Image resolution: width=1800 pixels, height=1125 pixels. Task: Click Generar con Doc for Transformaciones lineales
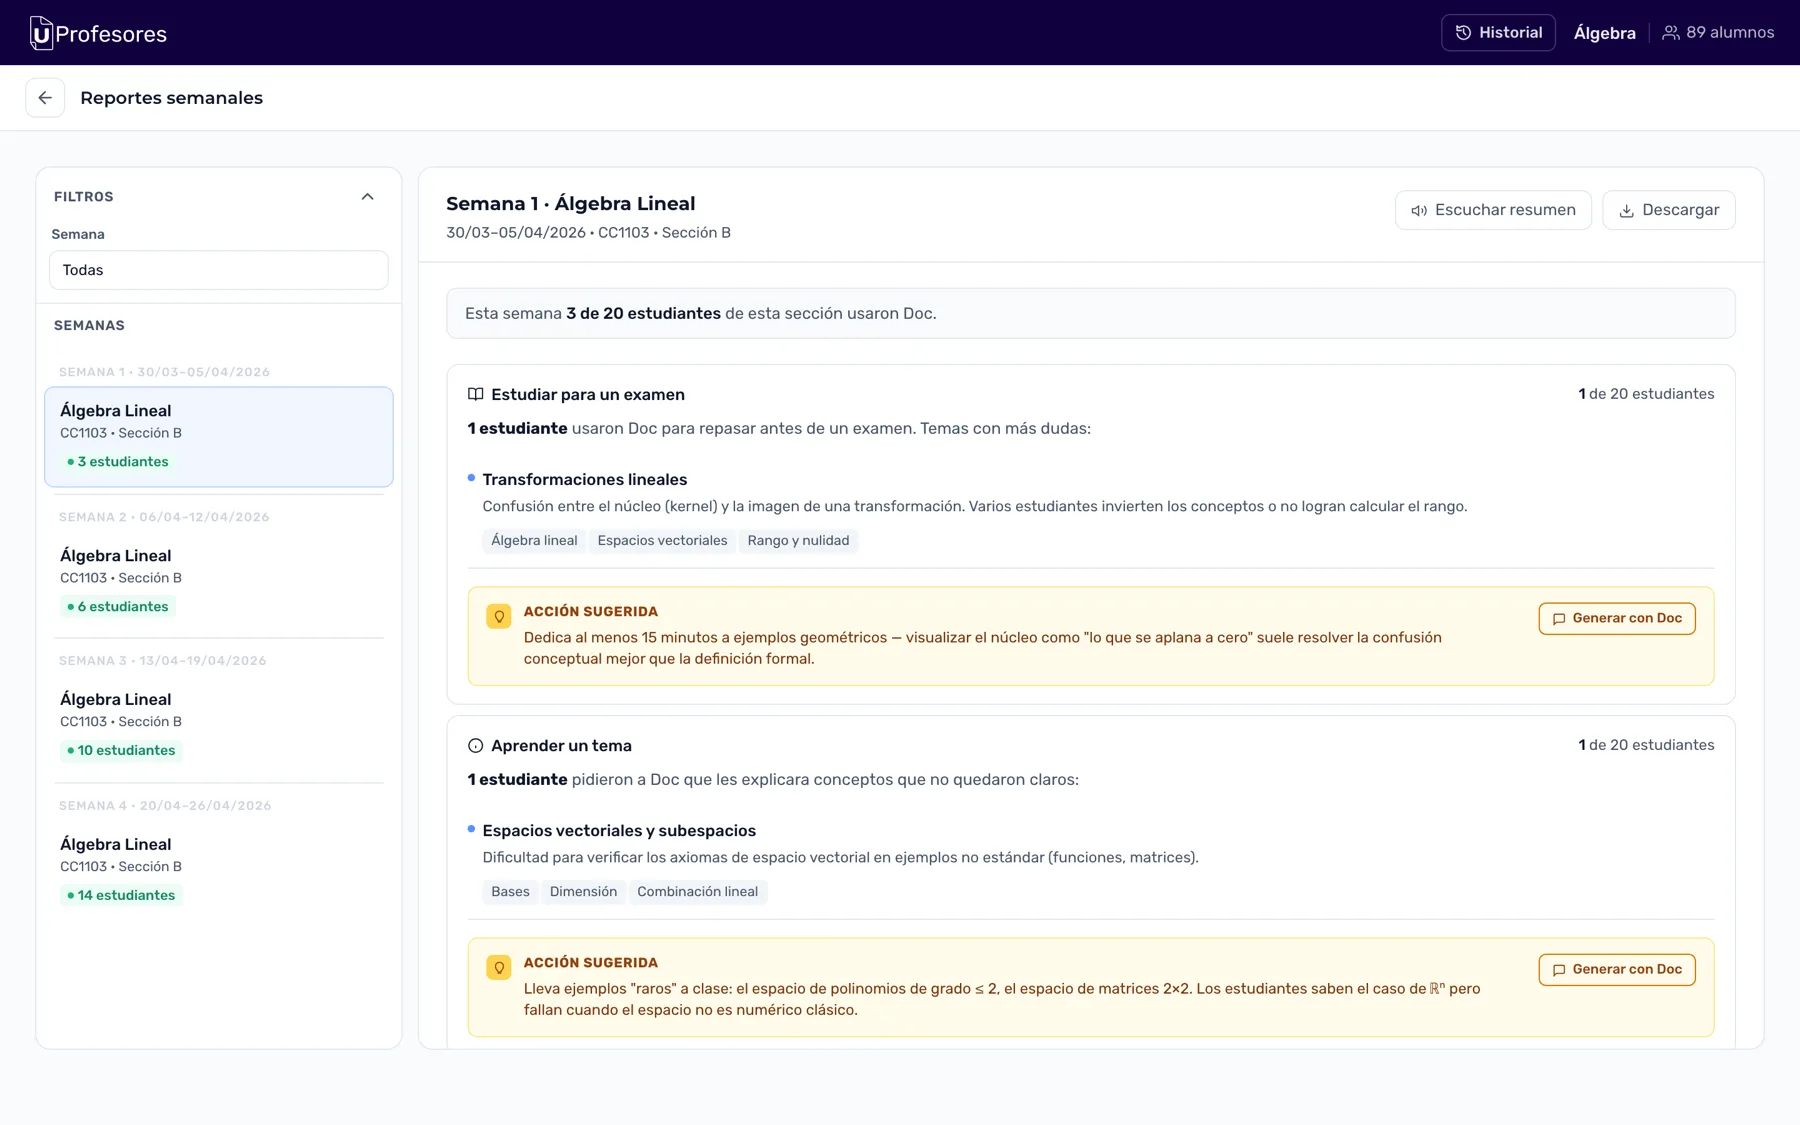point(1617,619)
